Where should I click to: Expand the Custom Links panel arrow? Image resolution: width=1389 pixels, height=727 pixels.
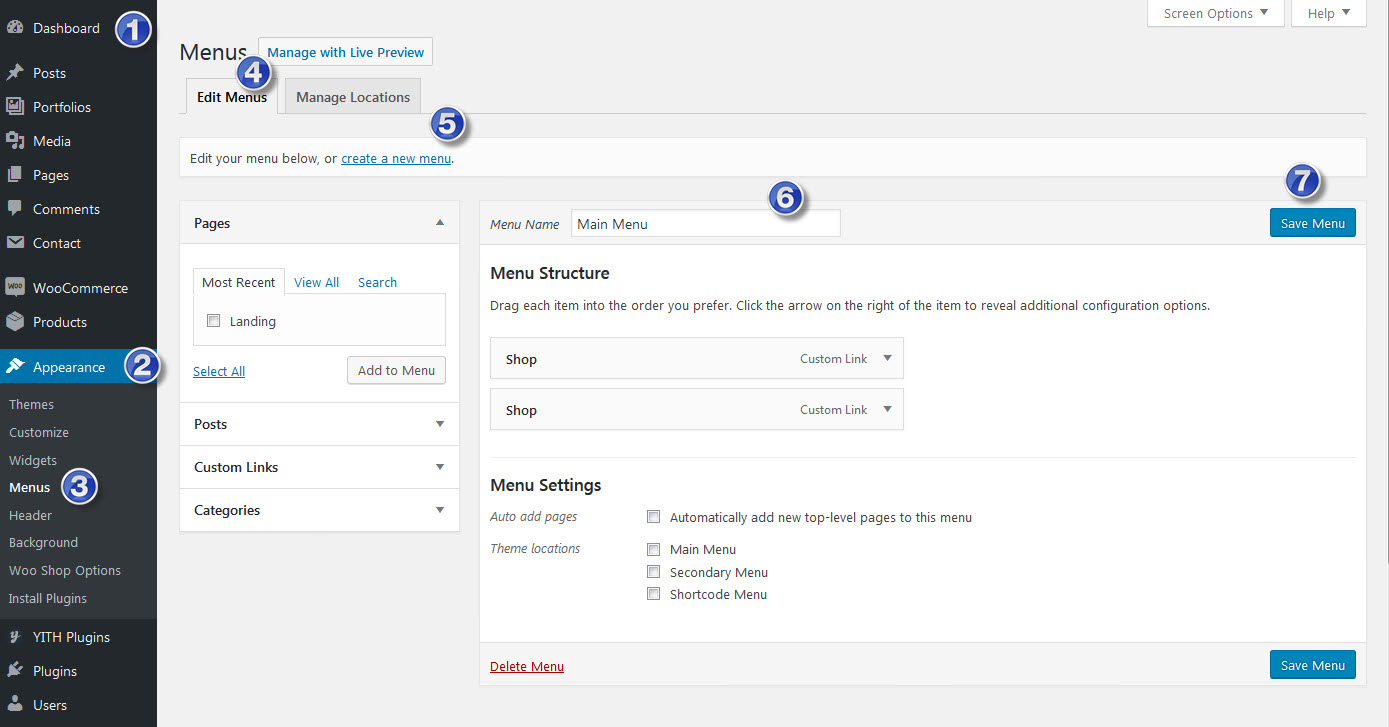point(440,467)
